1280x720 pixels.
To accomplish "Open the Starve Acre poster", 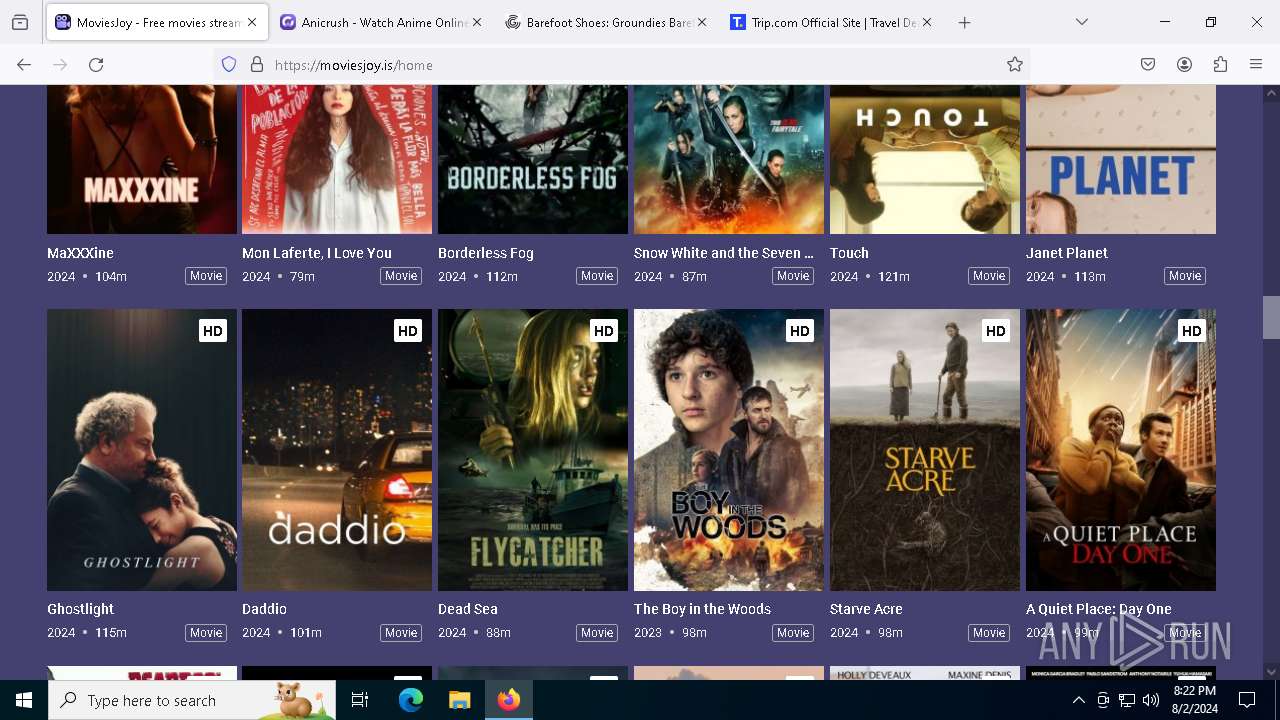I will [925, 450].
